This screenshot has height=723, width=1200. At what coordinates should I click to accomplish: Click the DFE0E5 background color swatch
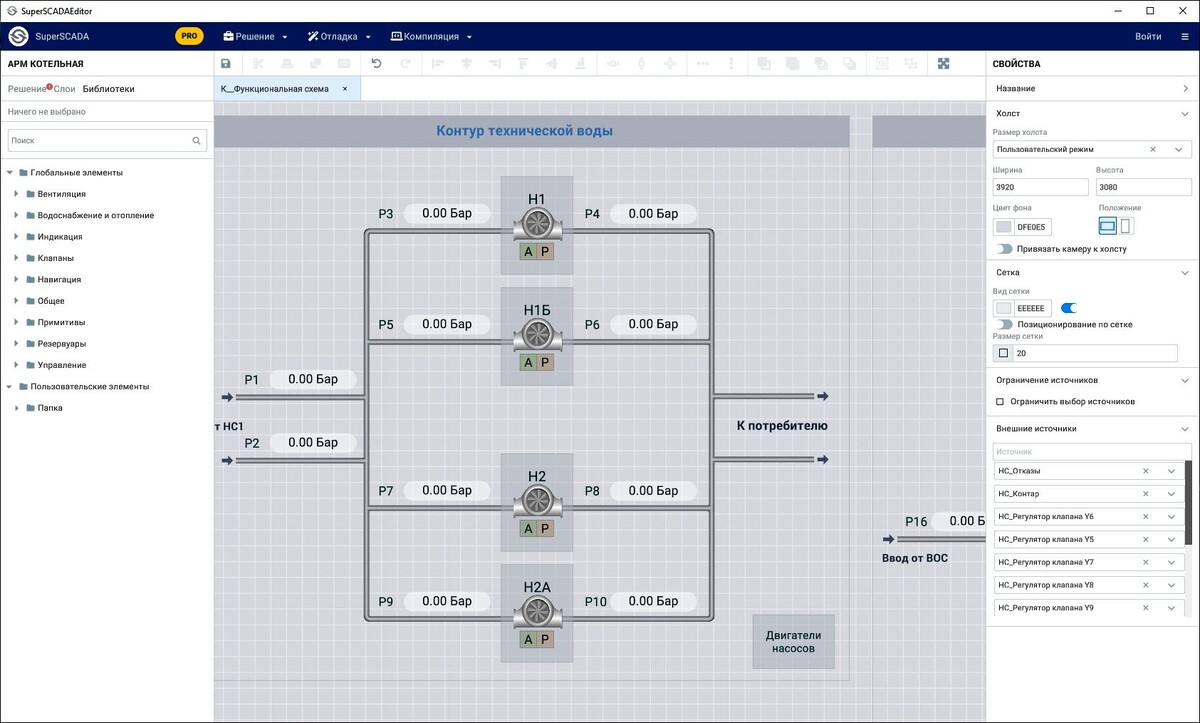(x=1004, y=227)
